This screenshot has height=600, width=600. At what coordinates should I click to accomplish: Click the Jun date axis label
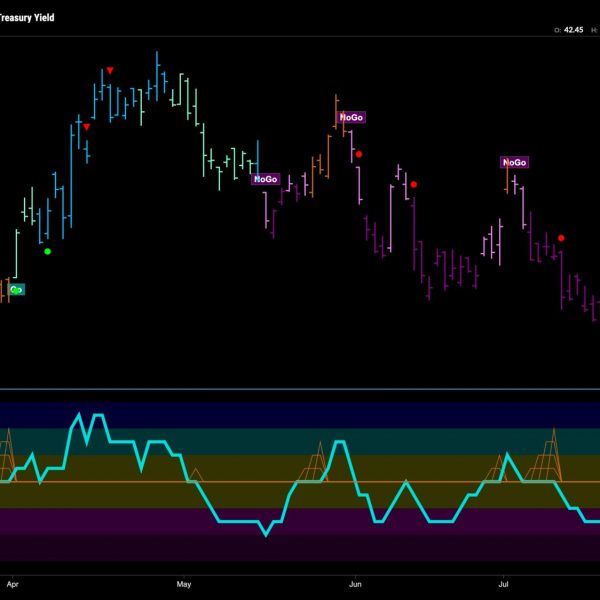click(x=355, y=584)
